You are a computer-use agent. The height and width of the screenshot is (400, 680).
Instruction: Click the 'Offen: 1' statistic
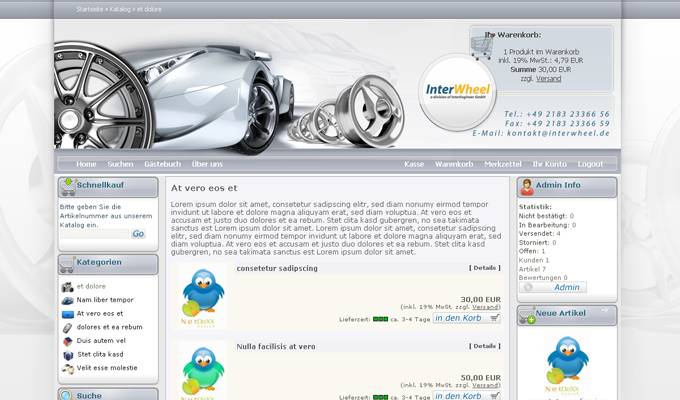[532, 251]
